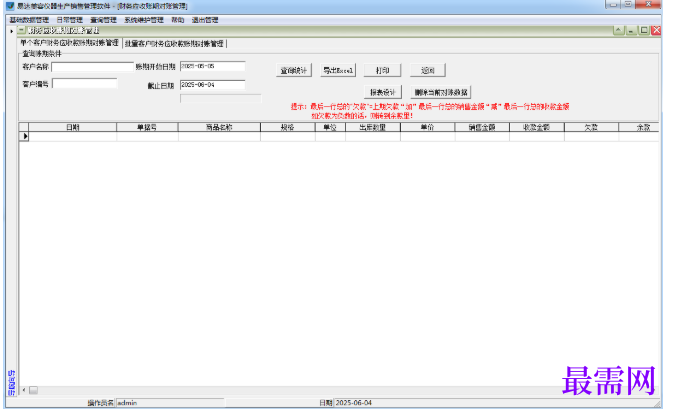The width and height of the screenshot is (674, 412).
Task: Switch to the batch-customer reconciliation tab
Action: (x=175, y=43)
